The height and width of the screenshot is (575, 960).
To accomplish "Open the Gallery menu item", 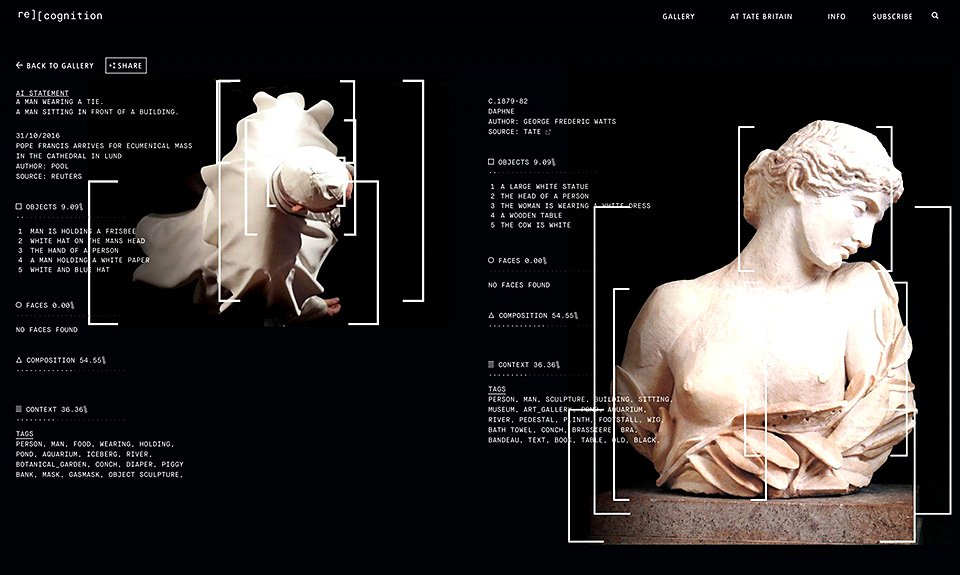I will pyautogui.click(x=678, y=17).
